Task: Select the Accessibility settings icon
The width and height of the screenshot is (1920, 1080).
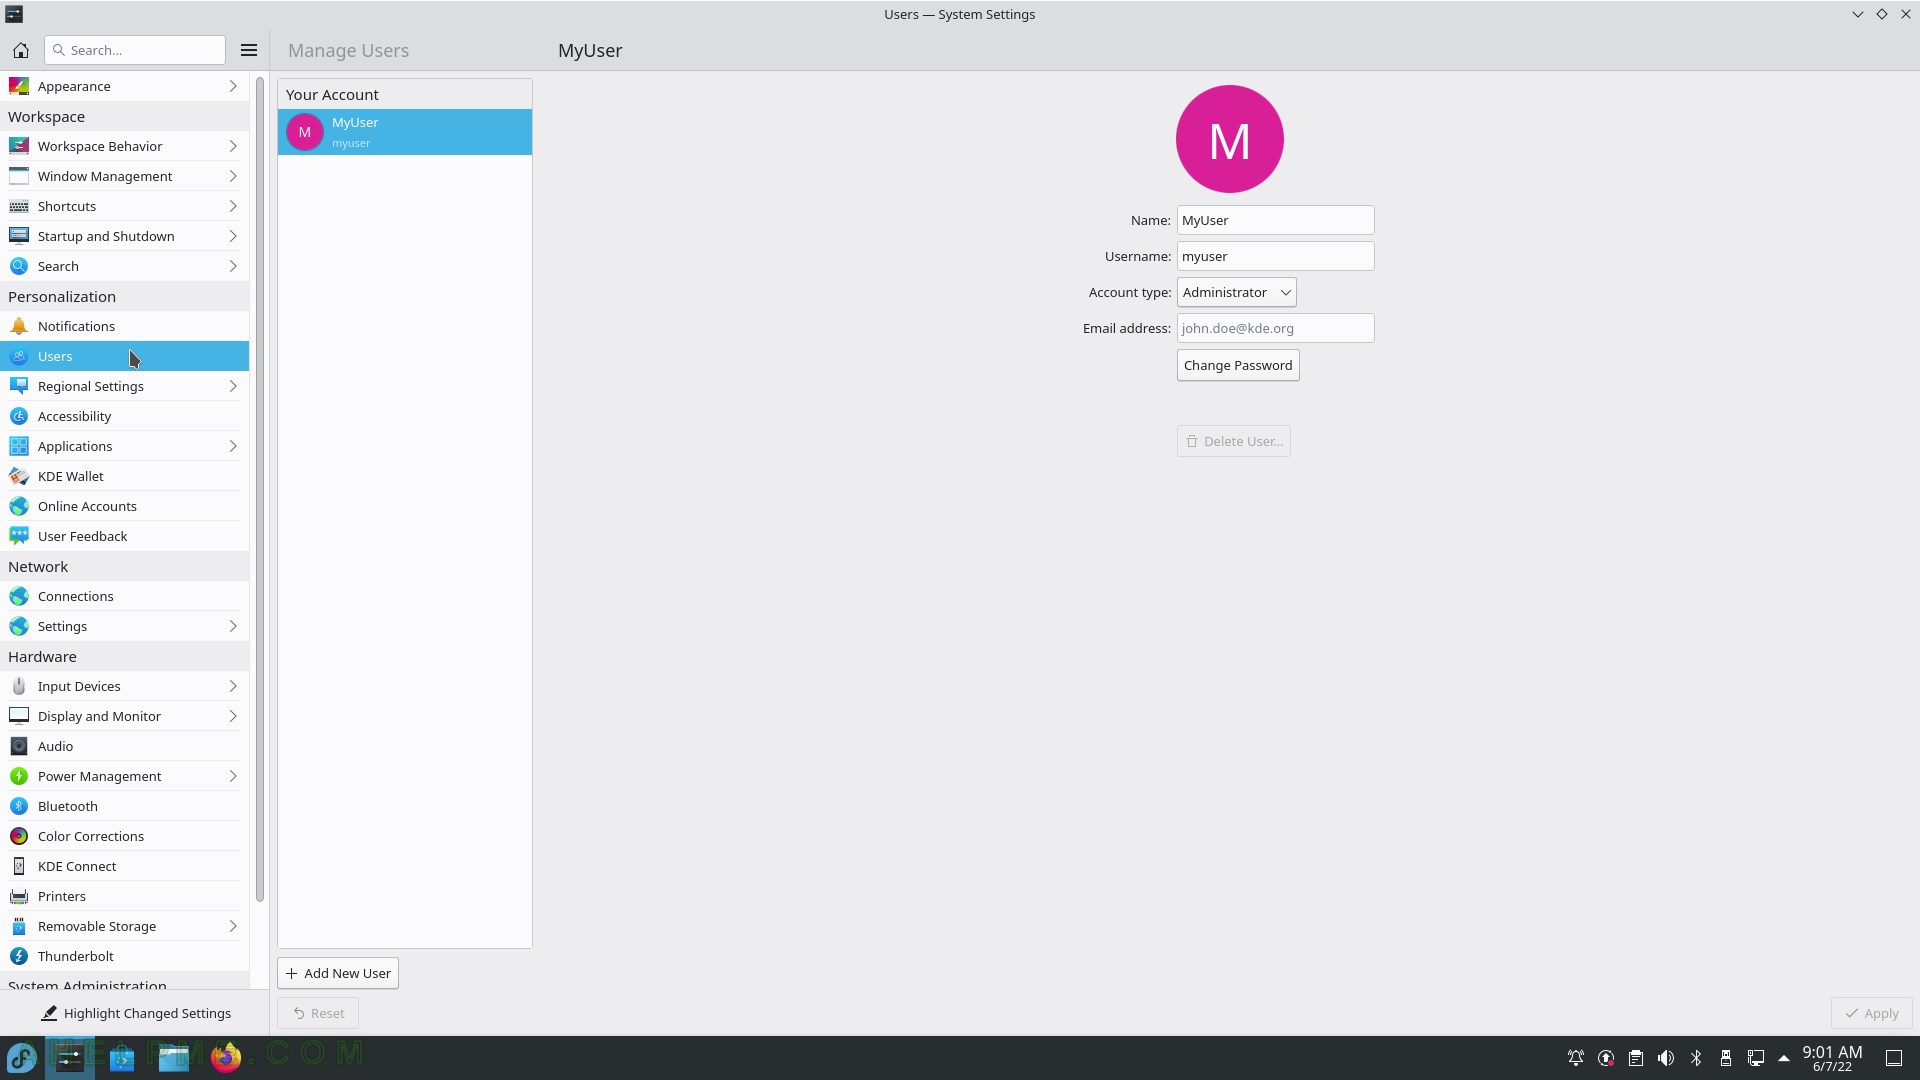Action: [x=19, y=416]
